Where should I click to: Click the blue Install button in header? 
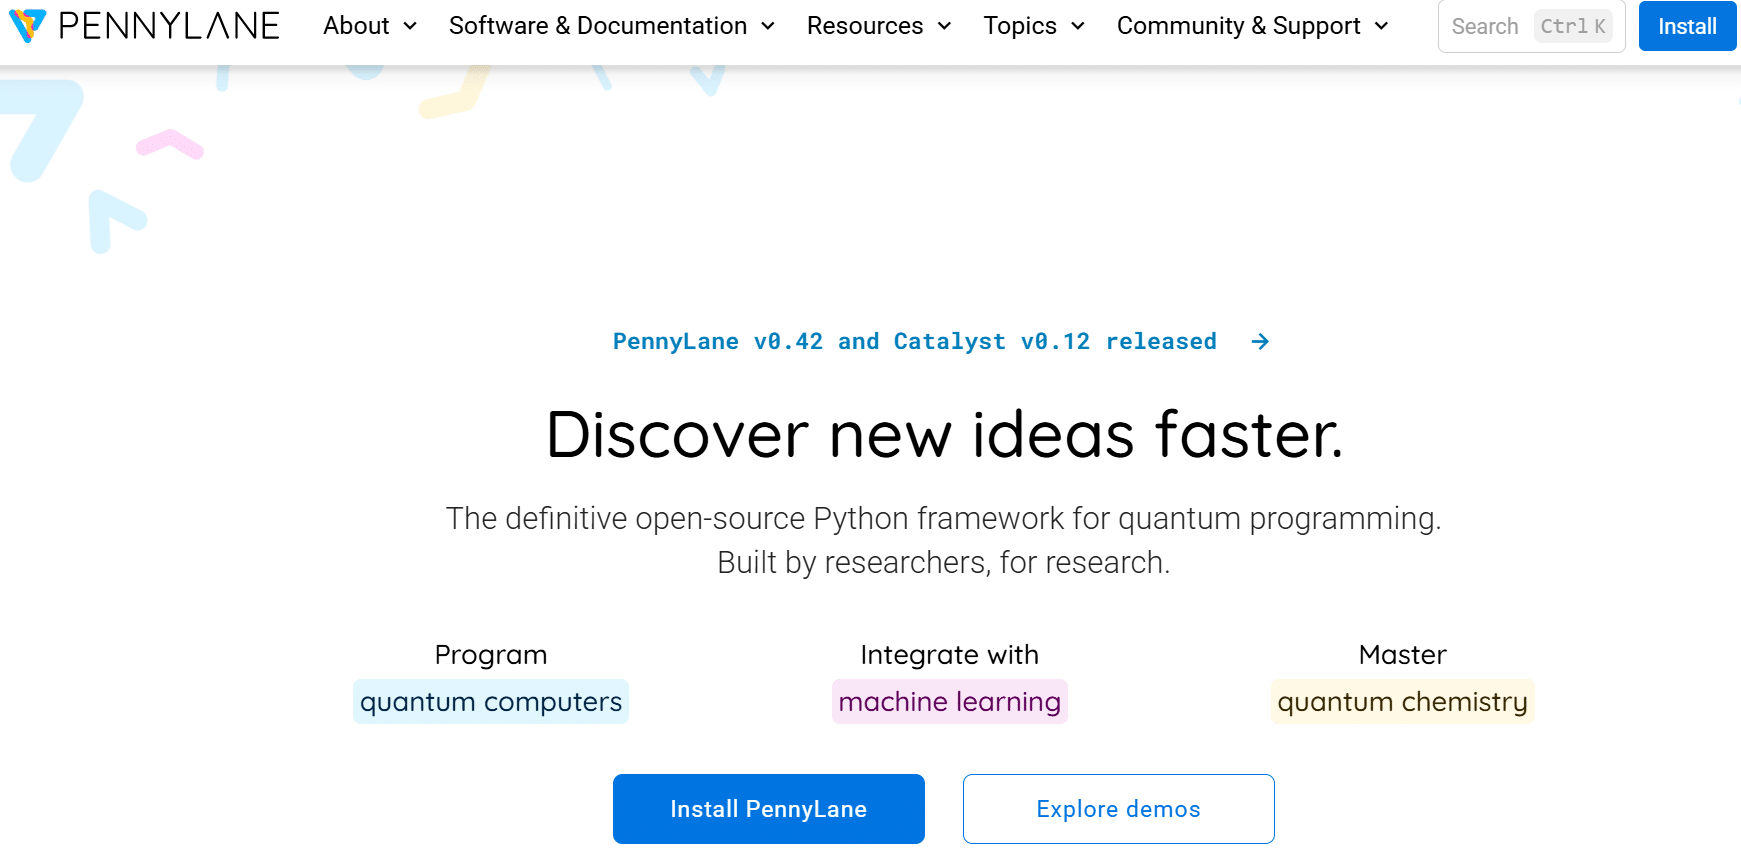pyautogui.click(x=1687, y=26)
